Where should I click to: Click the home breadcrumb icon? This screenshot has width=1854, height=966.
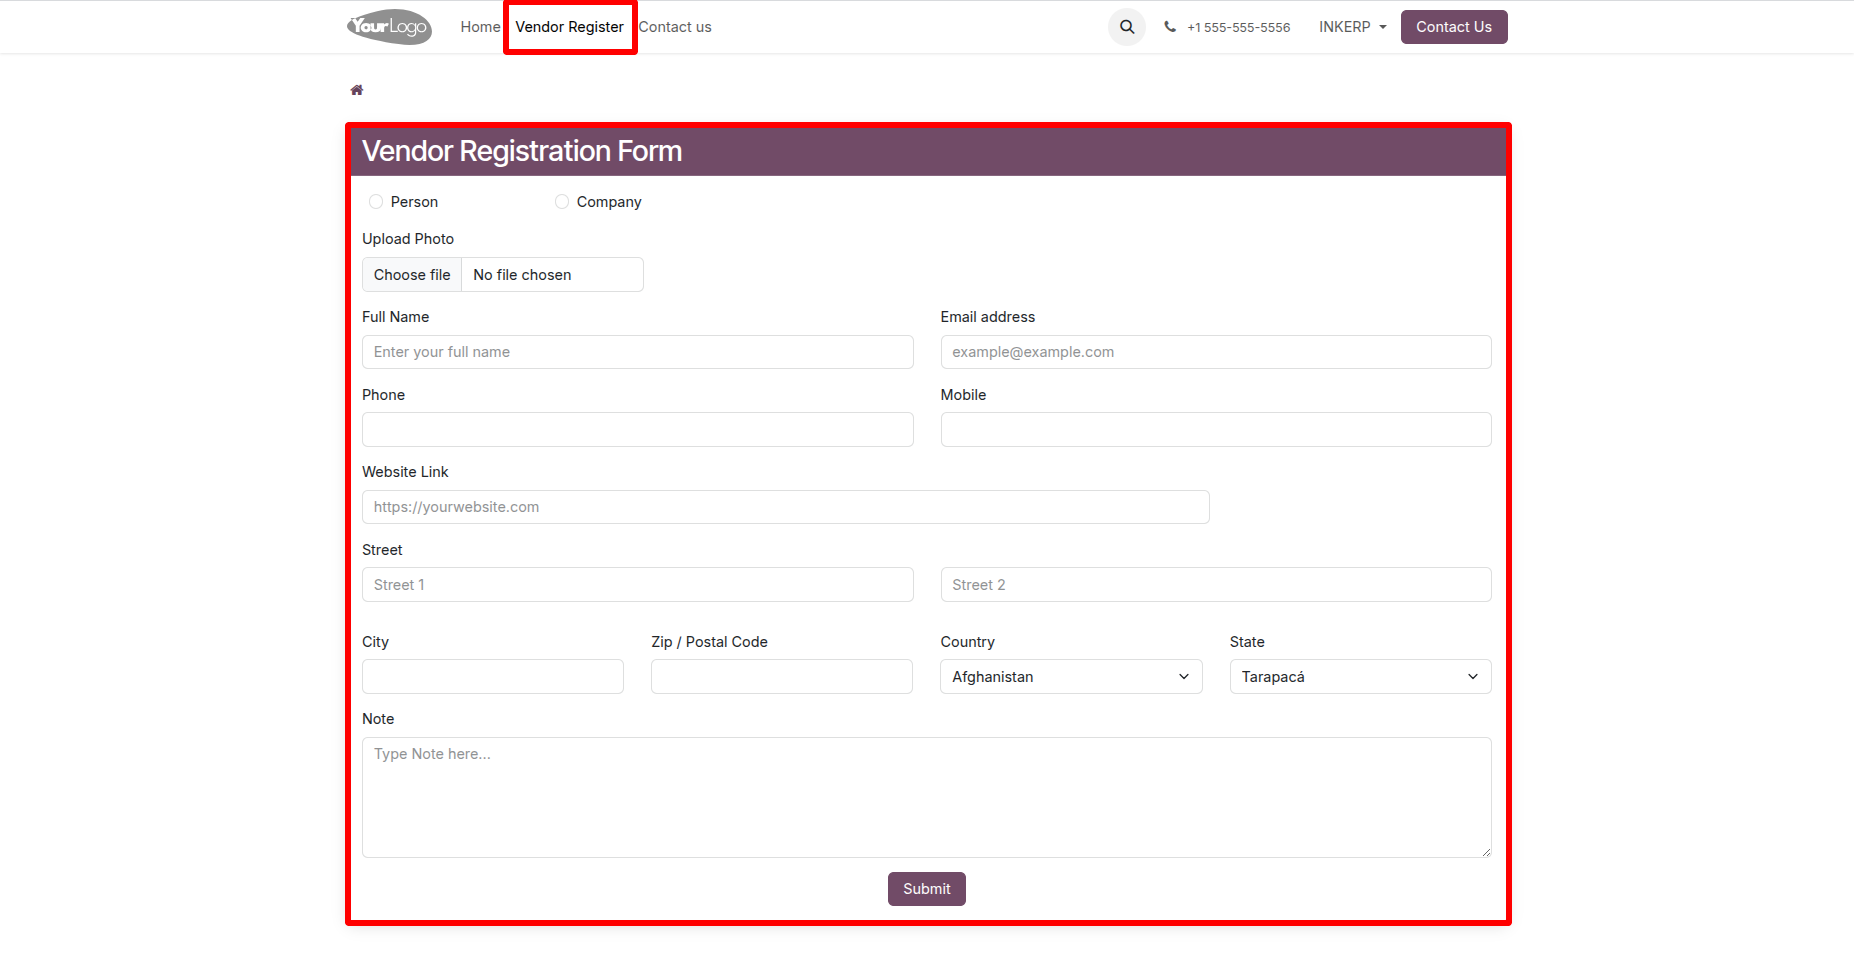pos(356,90)
